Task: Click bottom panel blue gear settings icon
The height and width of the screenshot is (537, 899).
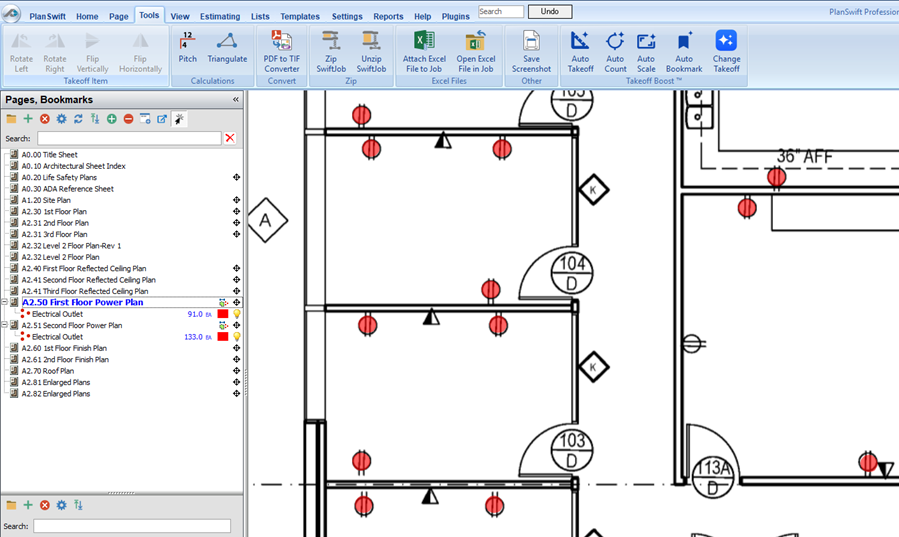Action: click(61, 505)
